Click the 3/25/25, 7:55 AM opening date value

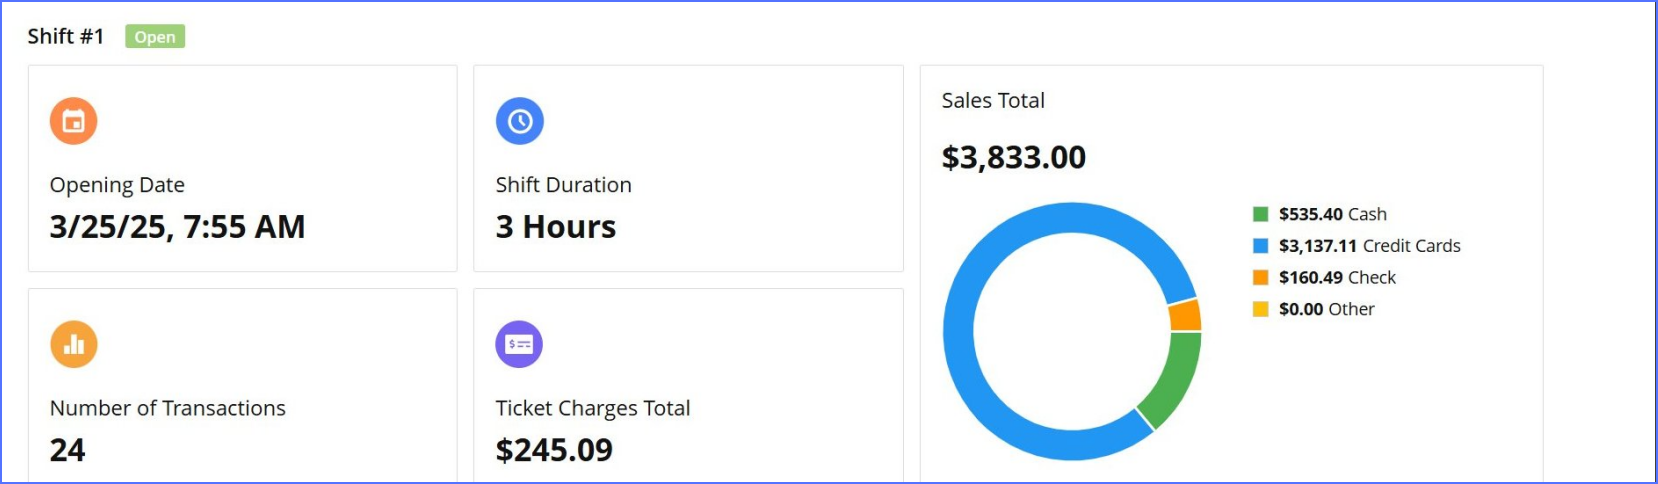pyautogui.click(x=177, y=227)
